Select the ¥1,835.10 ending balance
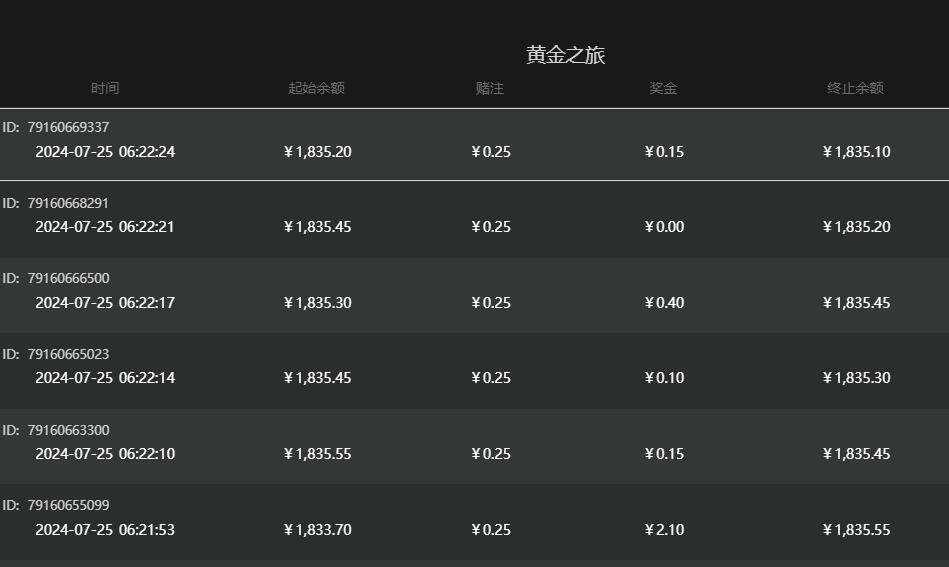 [x=857, y=152]
